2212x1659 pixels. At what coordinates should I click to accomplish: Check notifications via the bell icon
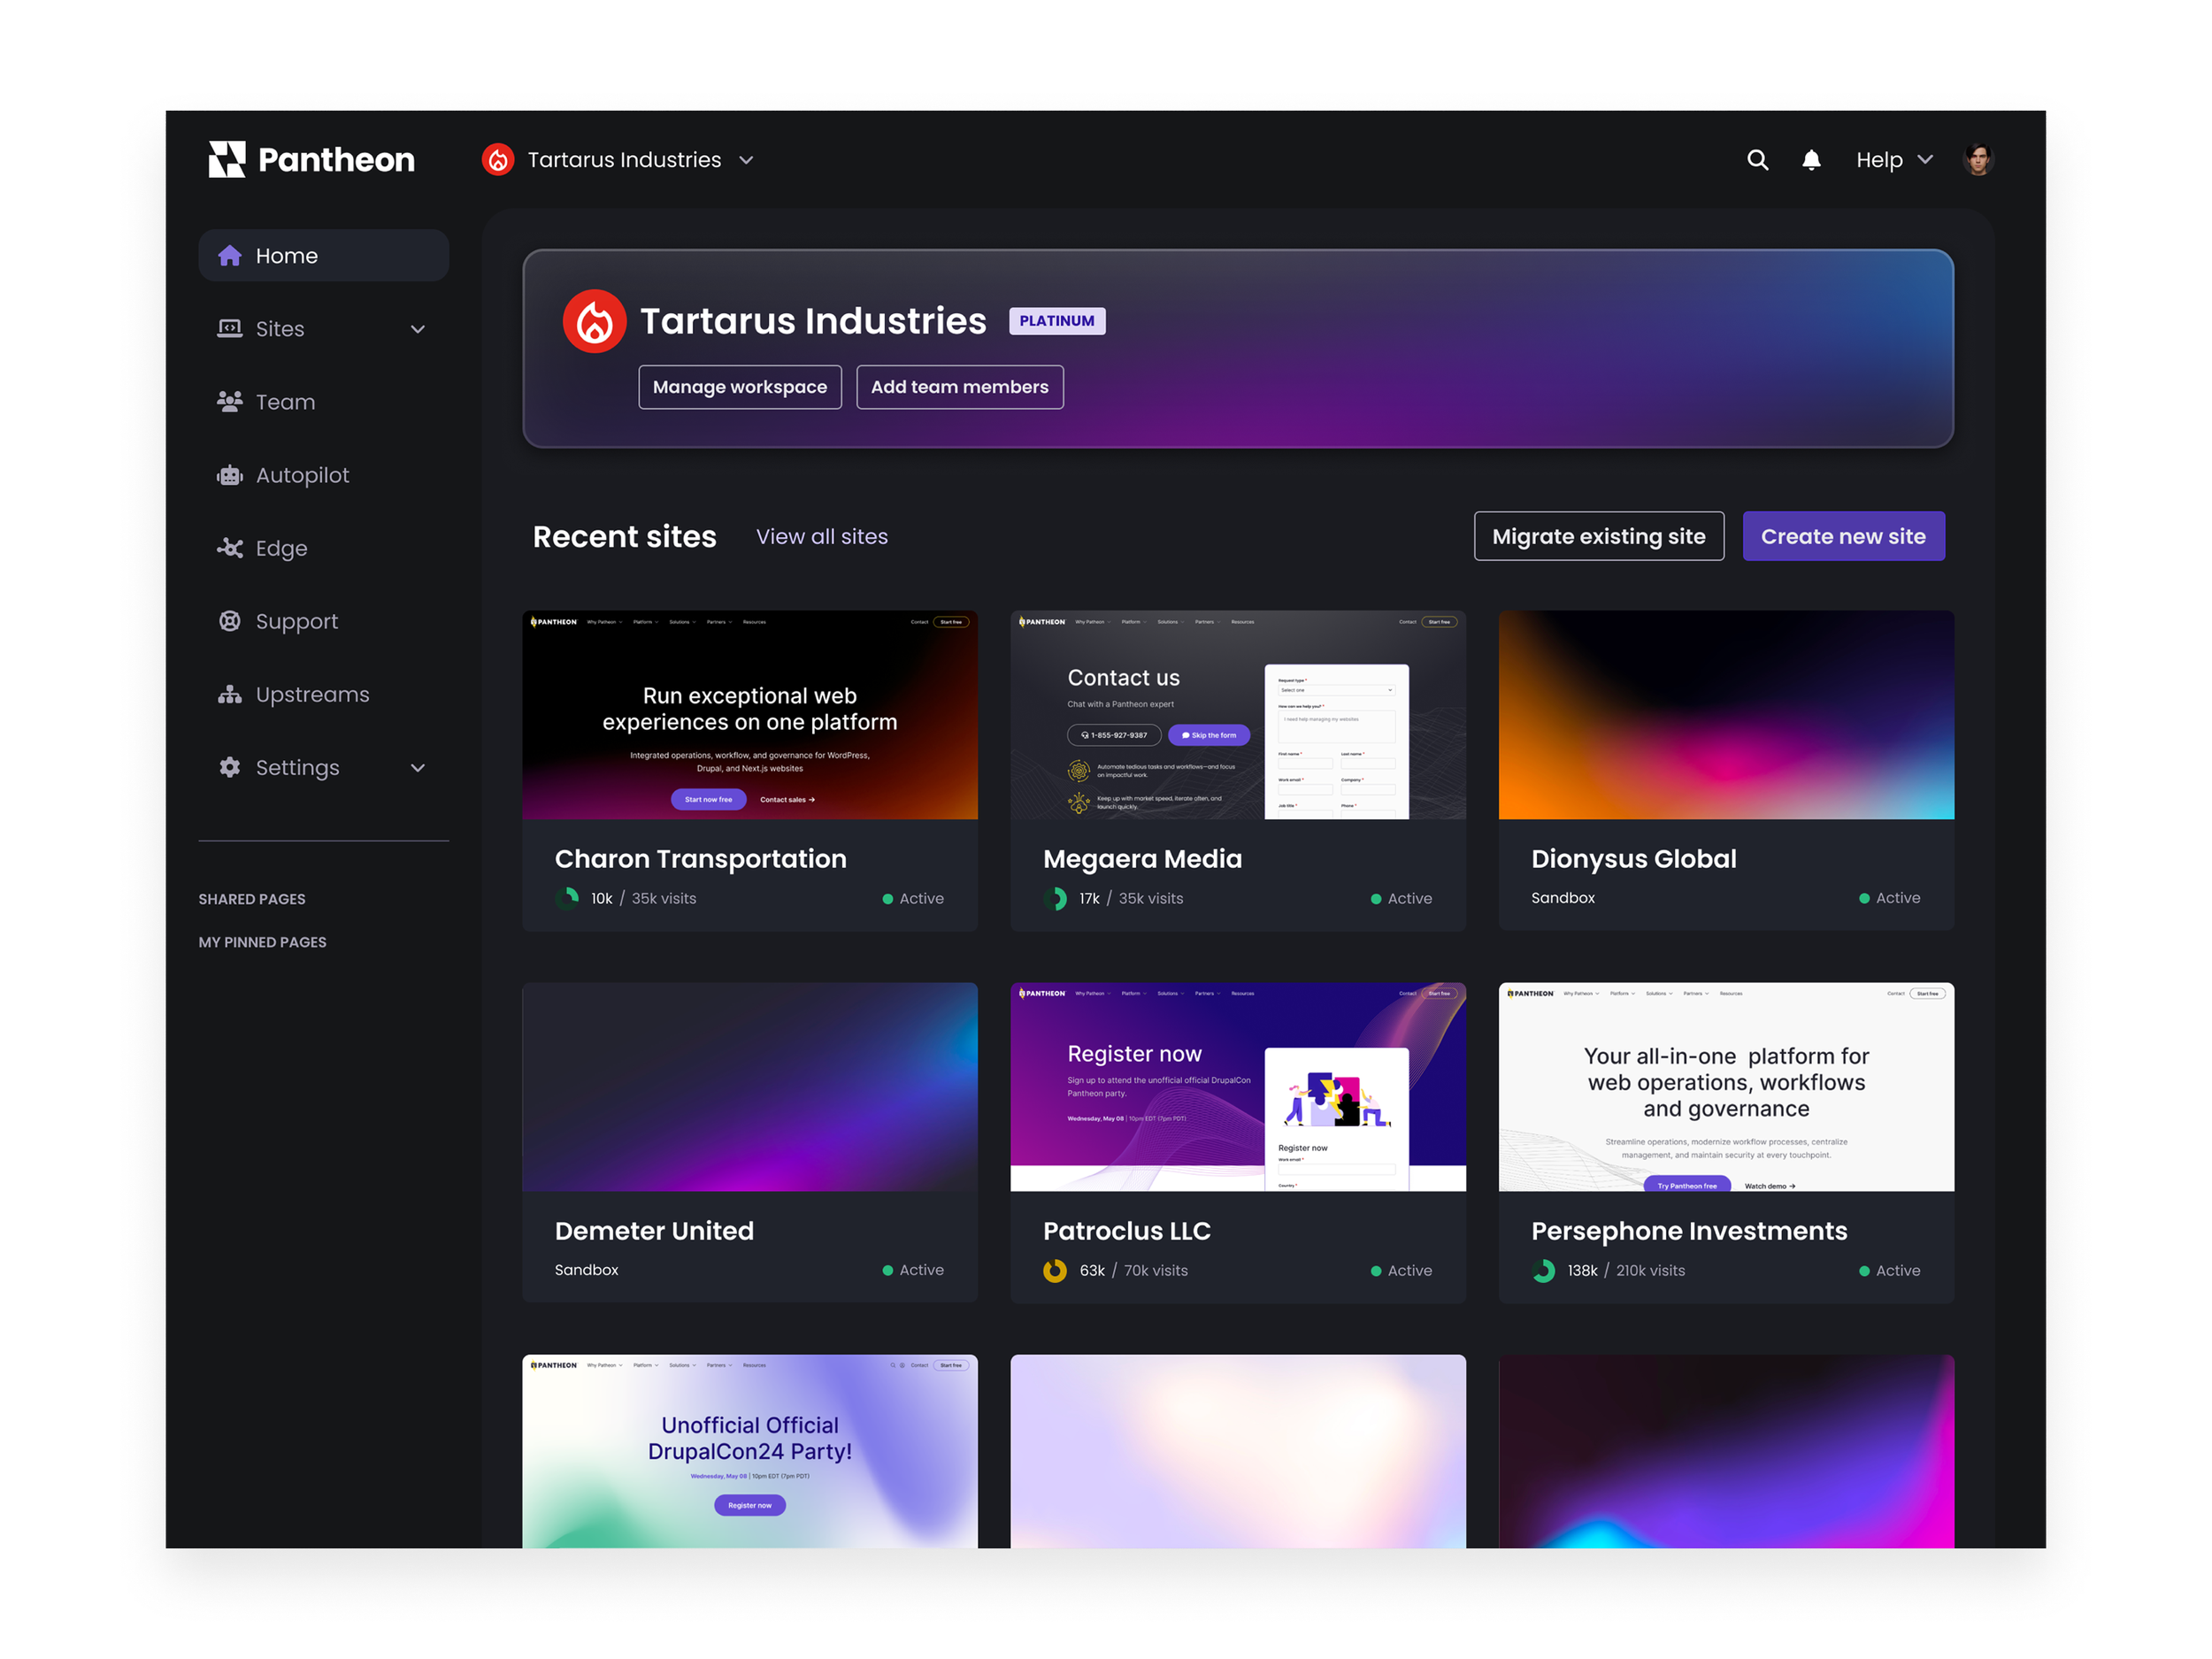point(1811,159)
